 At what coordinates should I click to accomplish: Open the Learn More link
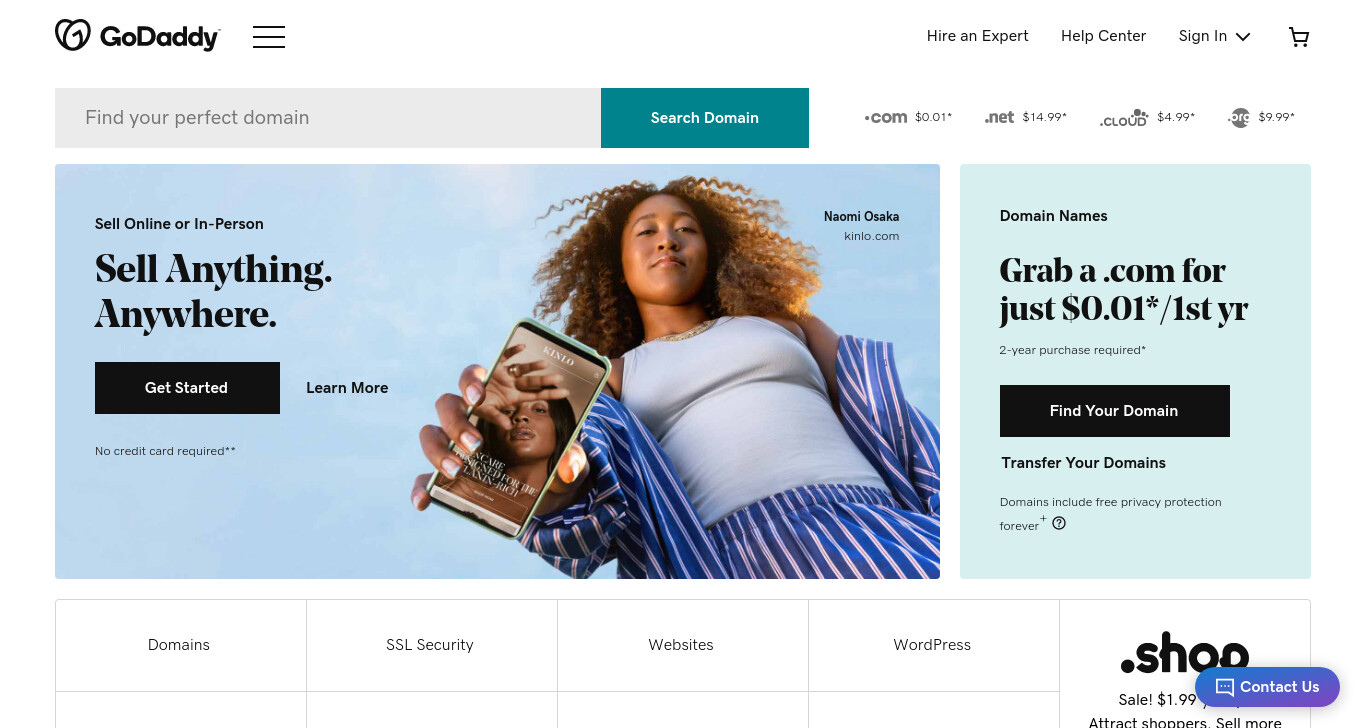pos(347,388)
